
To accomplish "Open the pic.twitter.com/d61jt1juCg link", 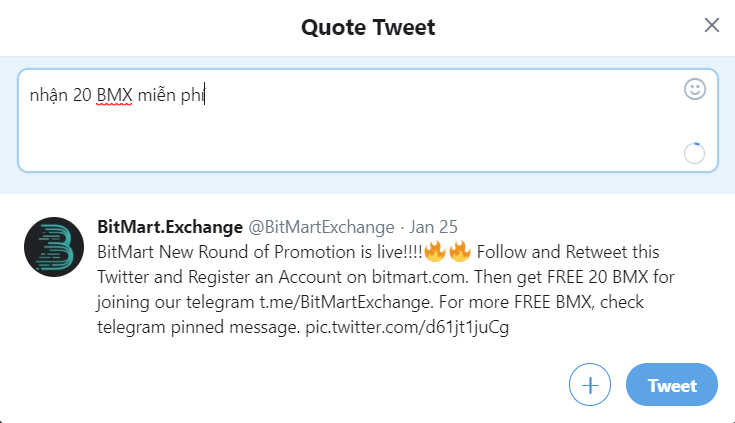I will (x=407, y=329).
